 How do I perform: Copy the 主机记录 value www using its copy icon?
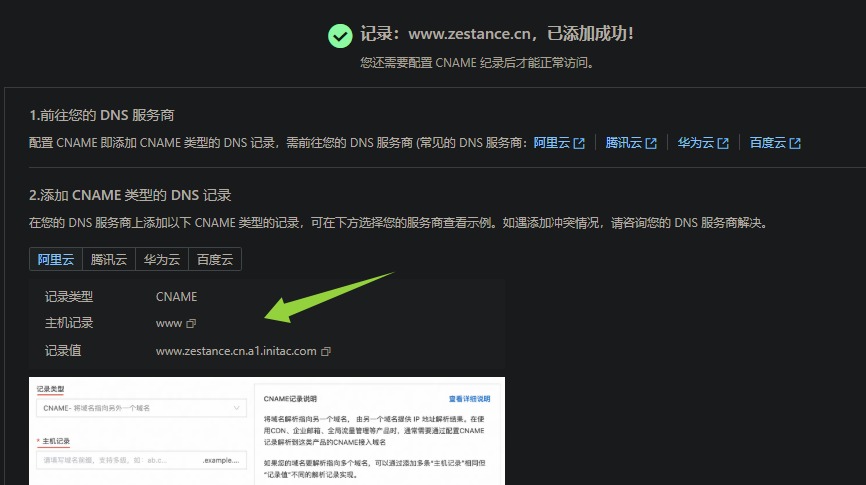[x=191, y=324]
